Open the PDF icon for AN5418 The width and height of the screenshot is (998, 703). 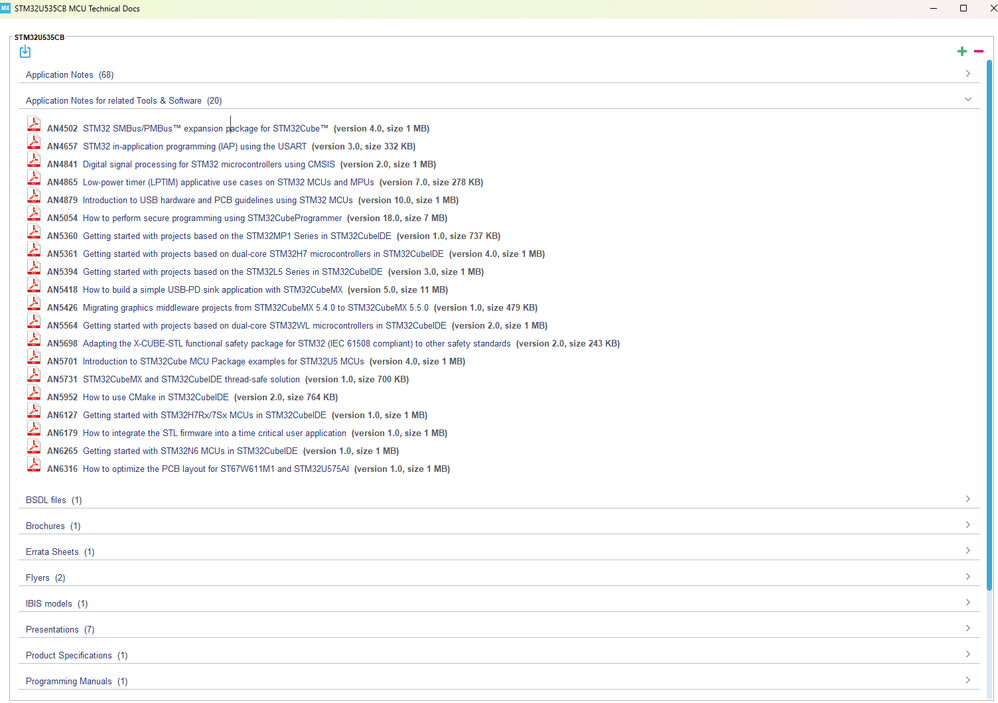(34, 284)
